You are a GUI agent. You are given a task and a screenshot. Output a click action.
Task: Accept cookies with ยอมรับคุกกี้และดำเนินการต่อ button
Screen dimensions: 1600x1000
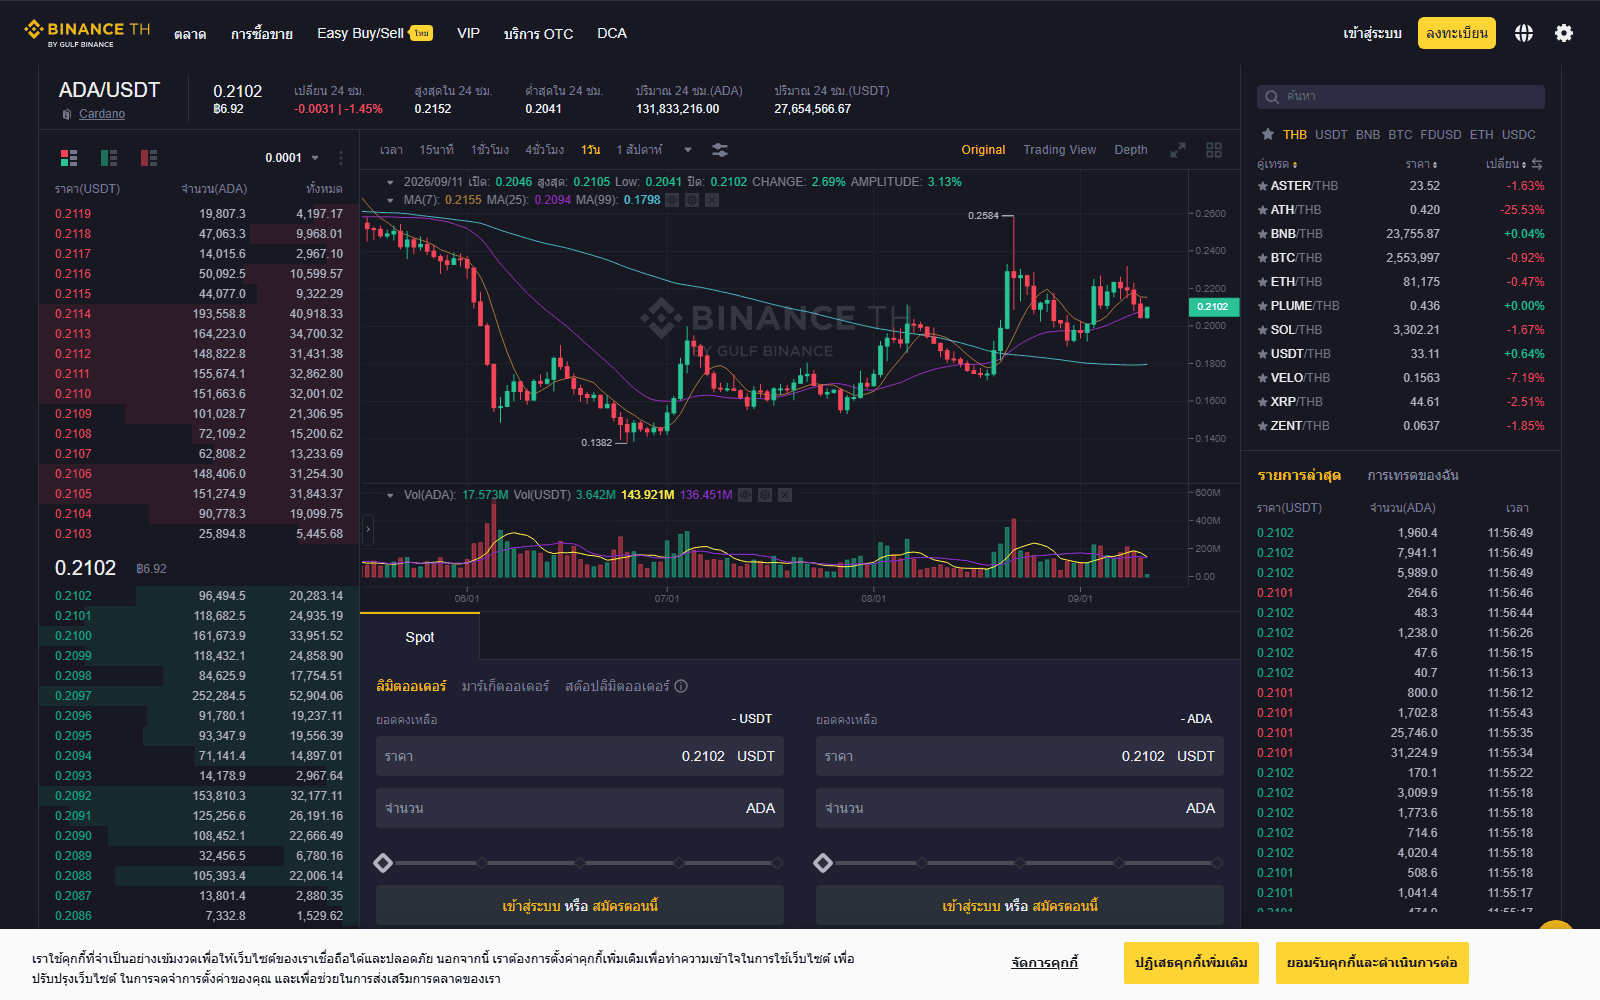coord(1372,963)
